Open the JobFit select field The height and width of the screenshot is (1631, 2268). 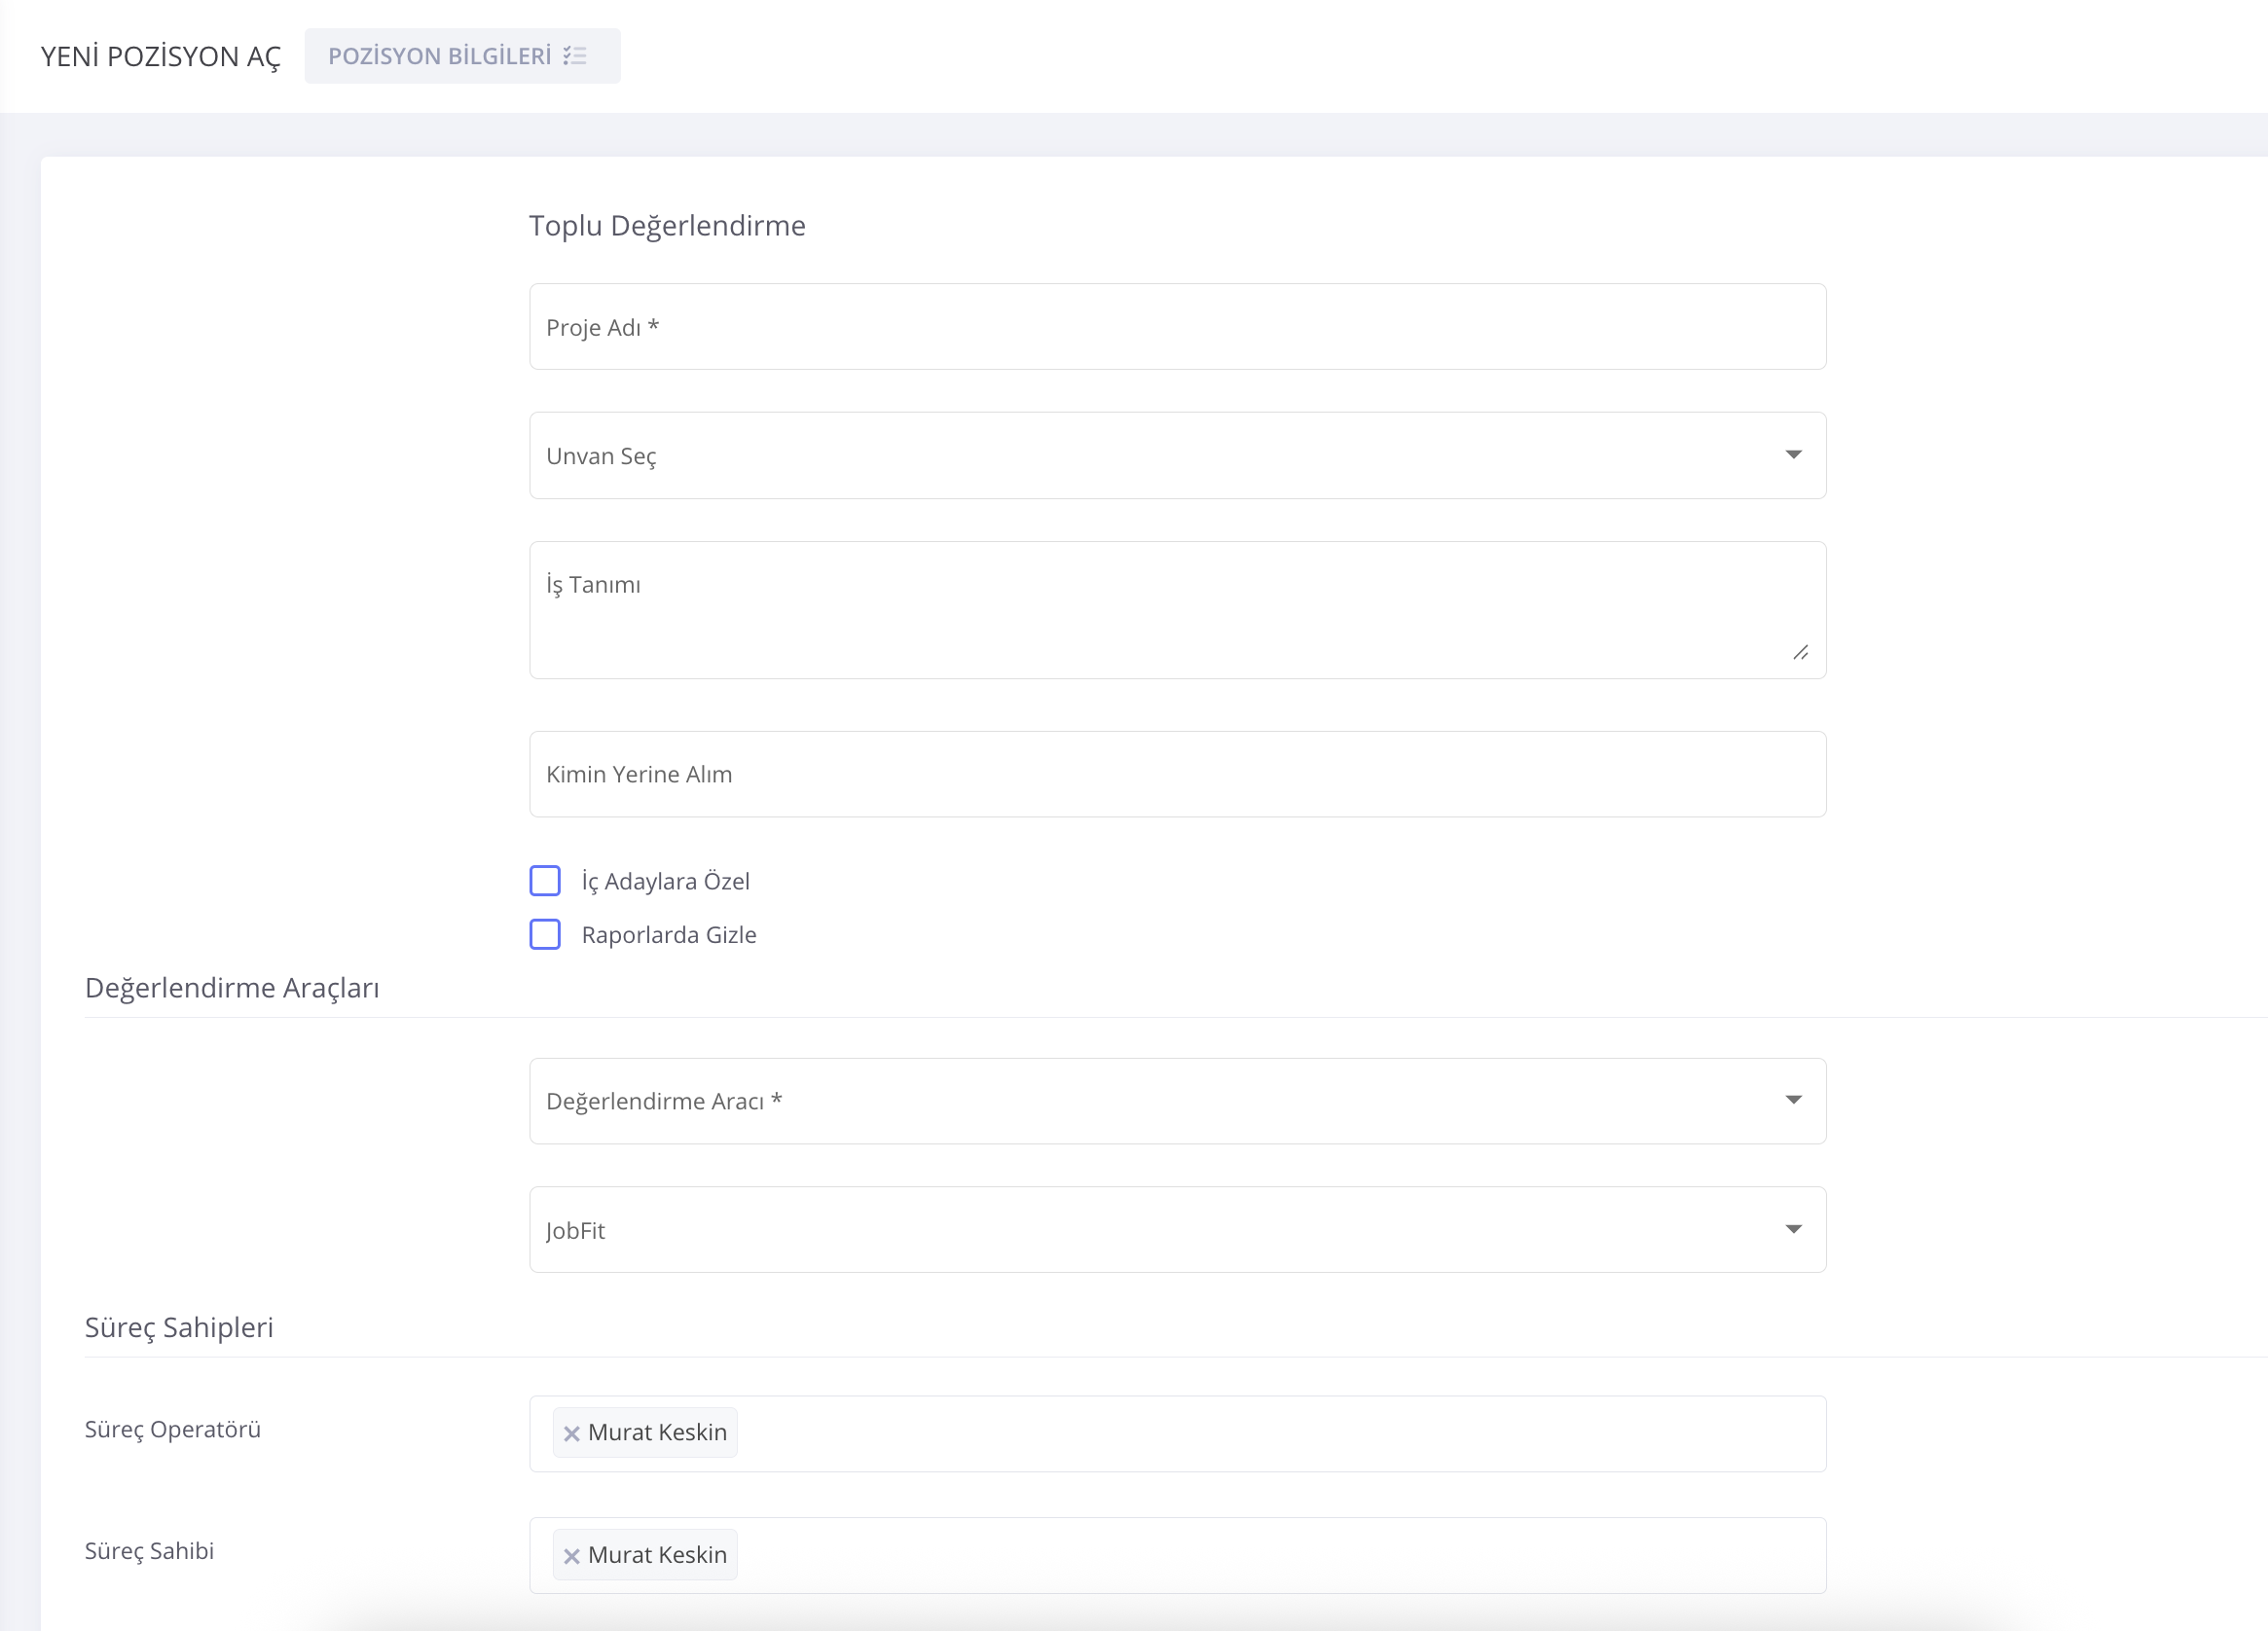pyautogui.click(x=1100, y=1230)
